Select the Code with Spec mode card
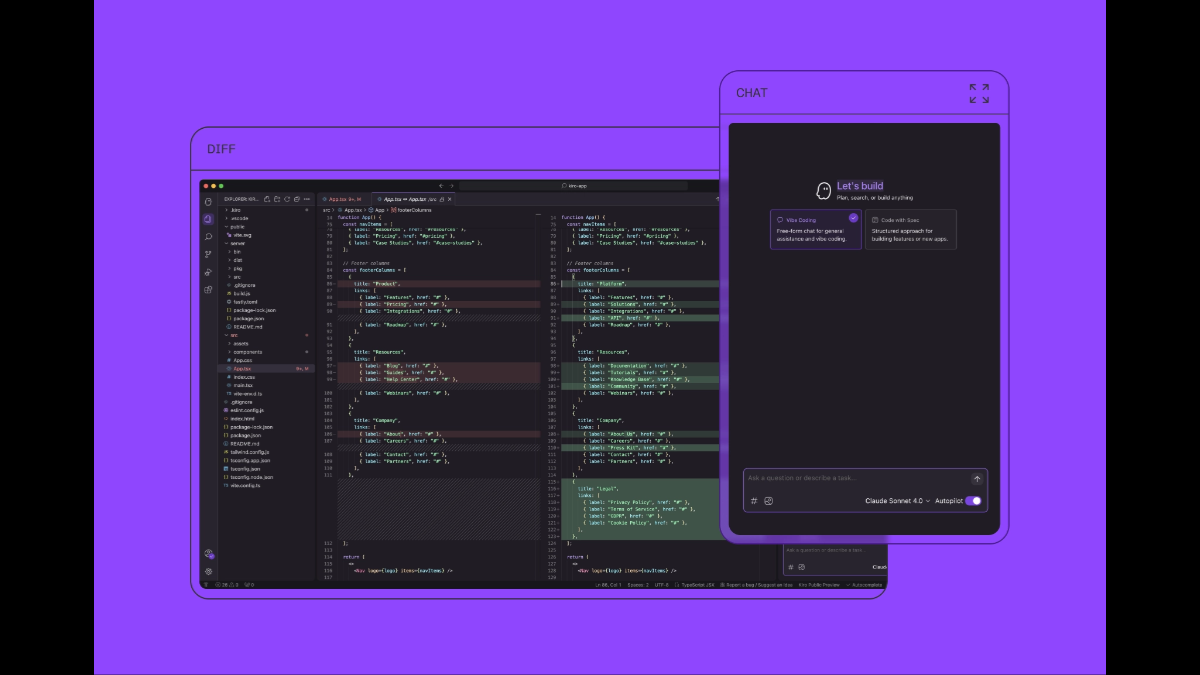 (910, 229)
